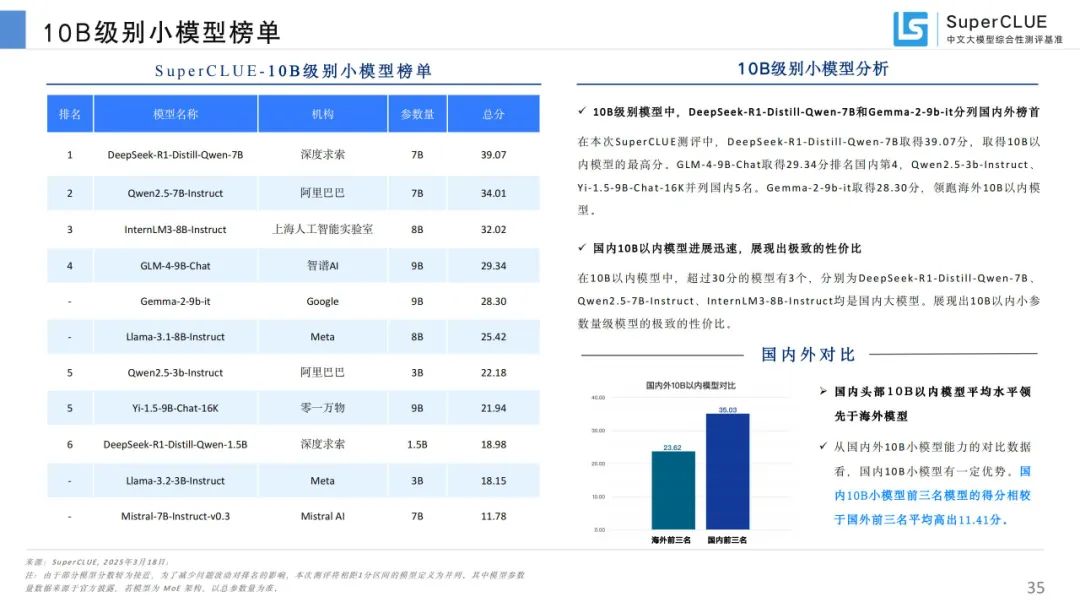Click the heading 国内10B以内模型进展迅速

coord(727,249)
